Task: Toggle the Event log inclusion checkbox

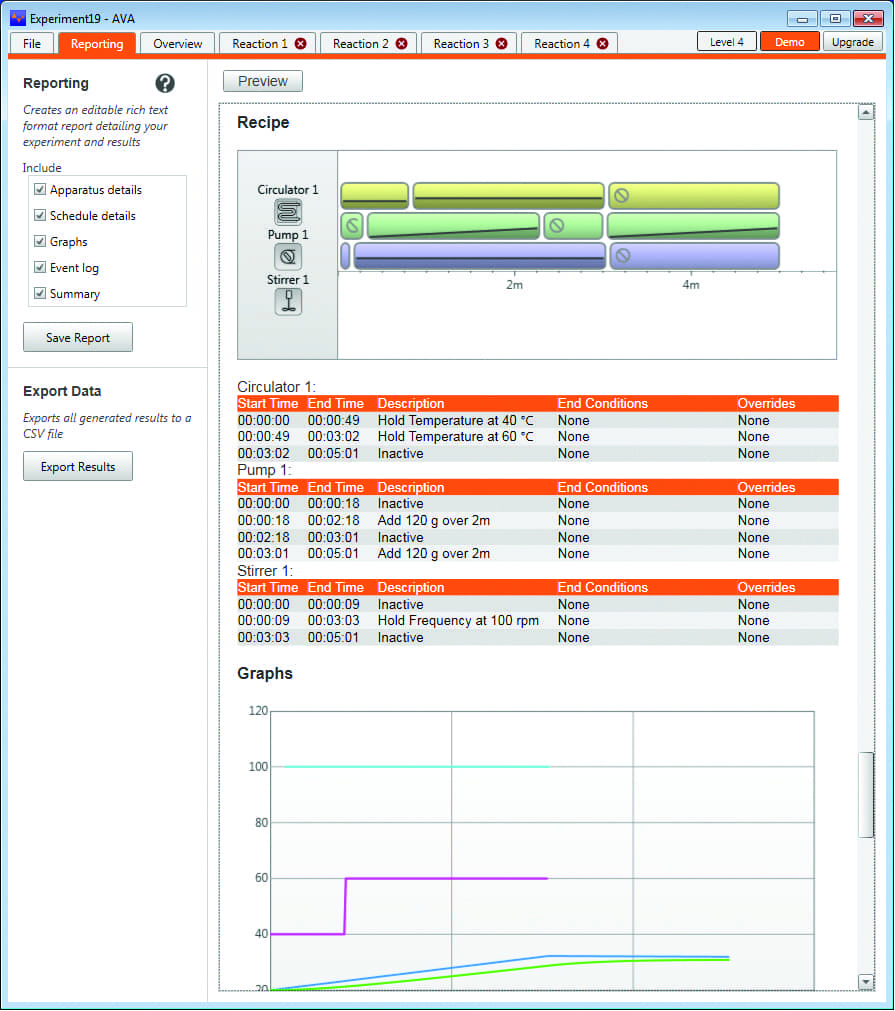Action: 40,267
